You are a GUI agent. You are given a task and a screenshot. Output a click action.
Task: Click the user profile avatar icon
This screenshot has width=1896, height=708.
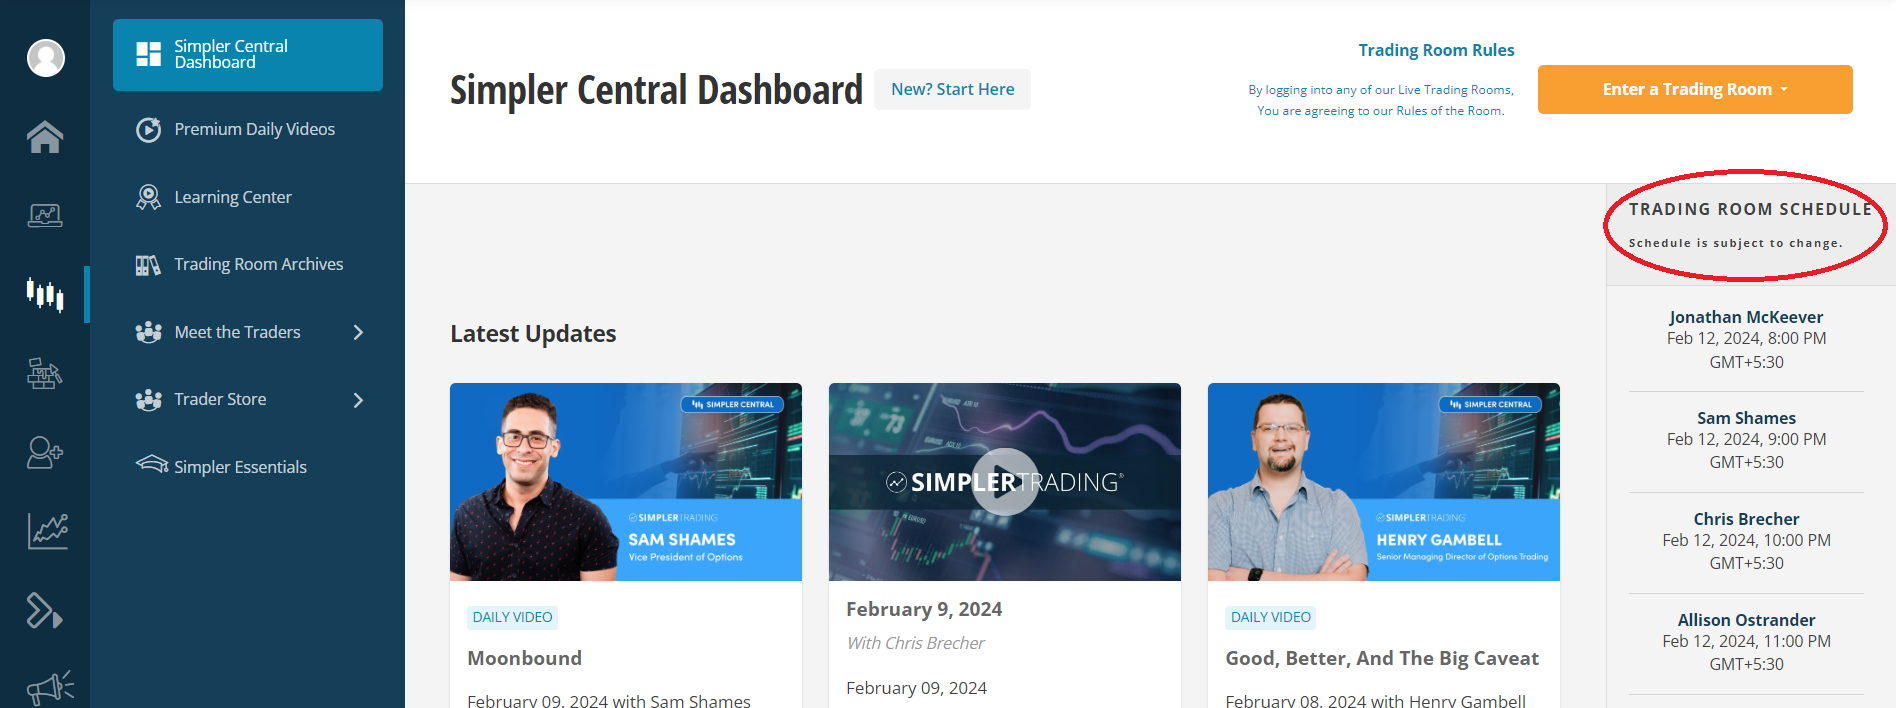(x=45, y=58)
